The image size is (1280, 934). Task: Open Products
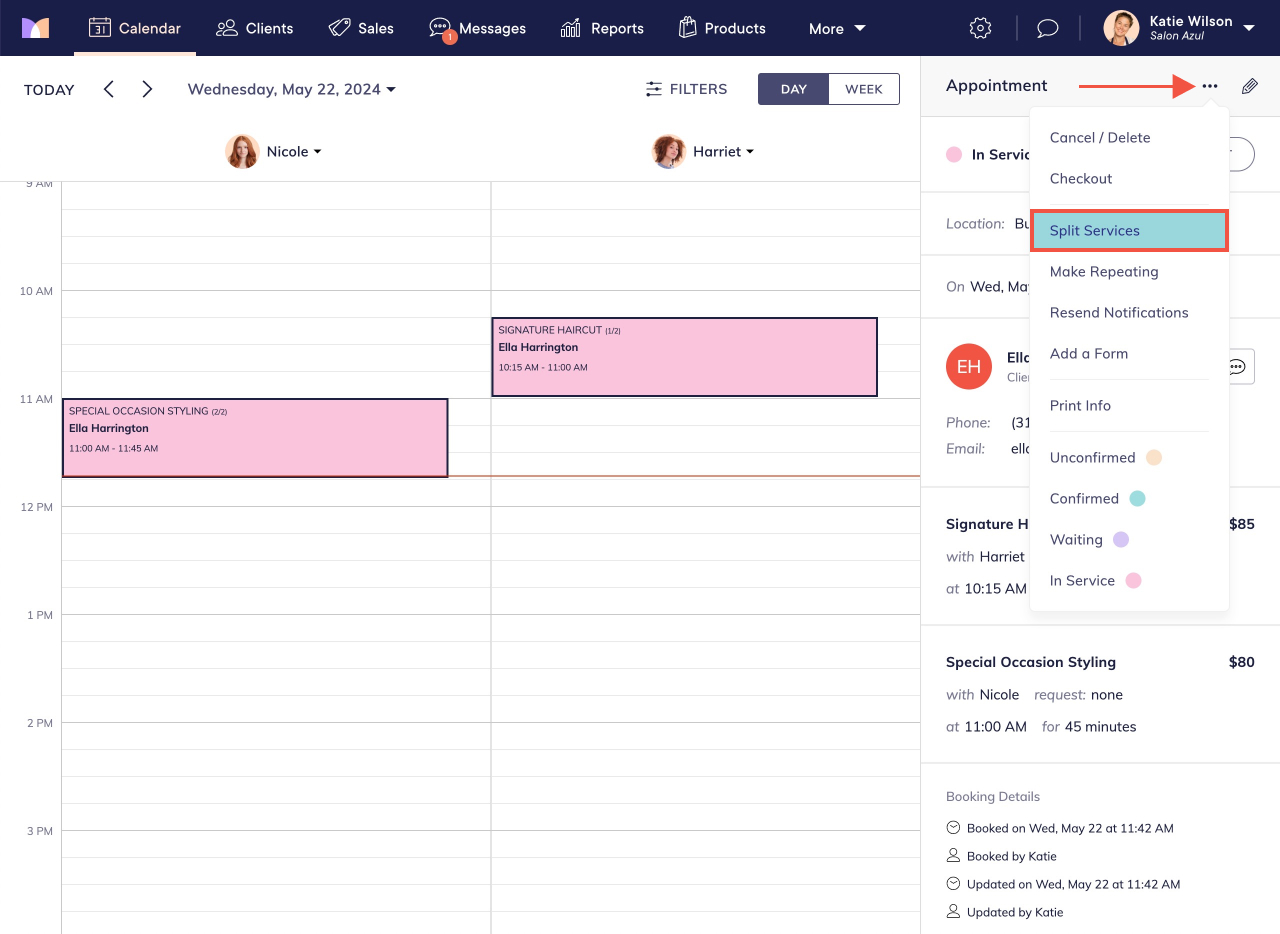[x=722, y=28]
